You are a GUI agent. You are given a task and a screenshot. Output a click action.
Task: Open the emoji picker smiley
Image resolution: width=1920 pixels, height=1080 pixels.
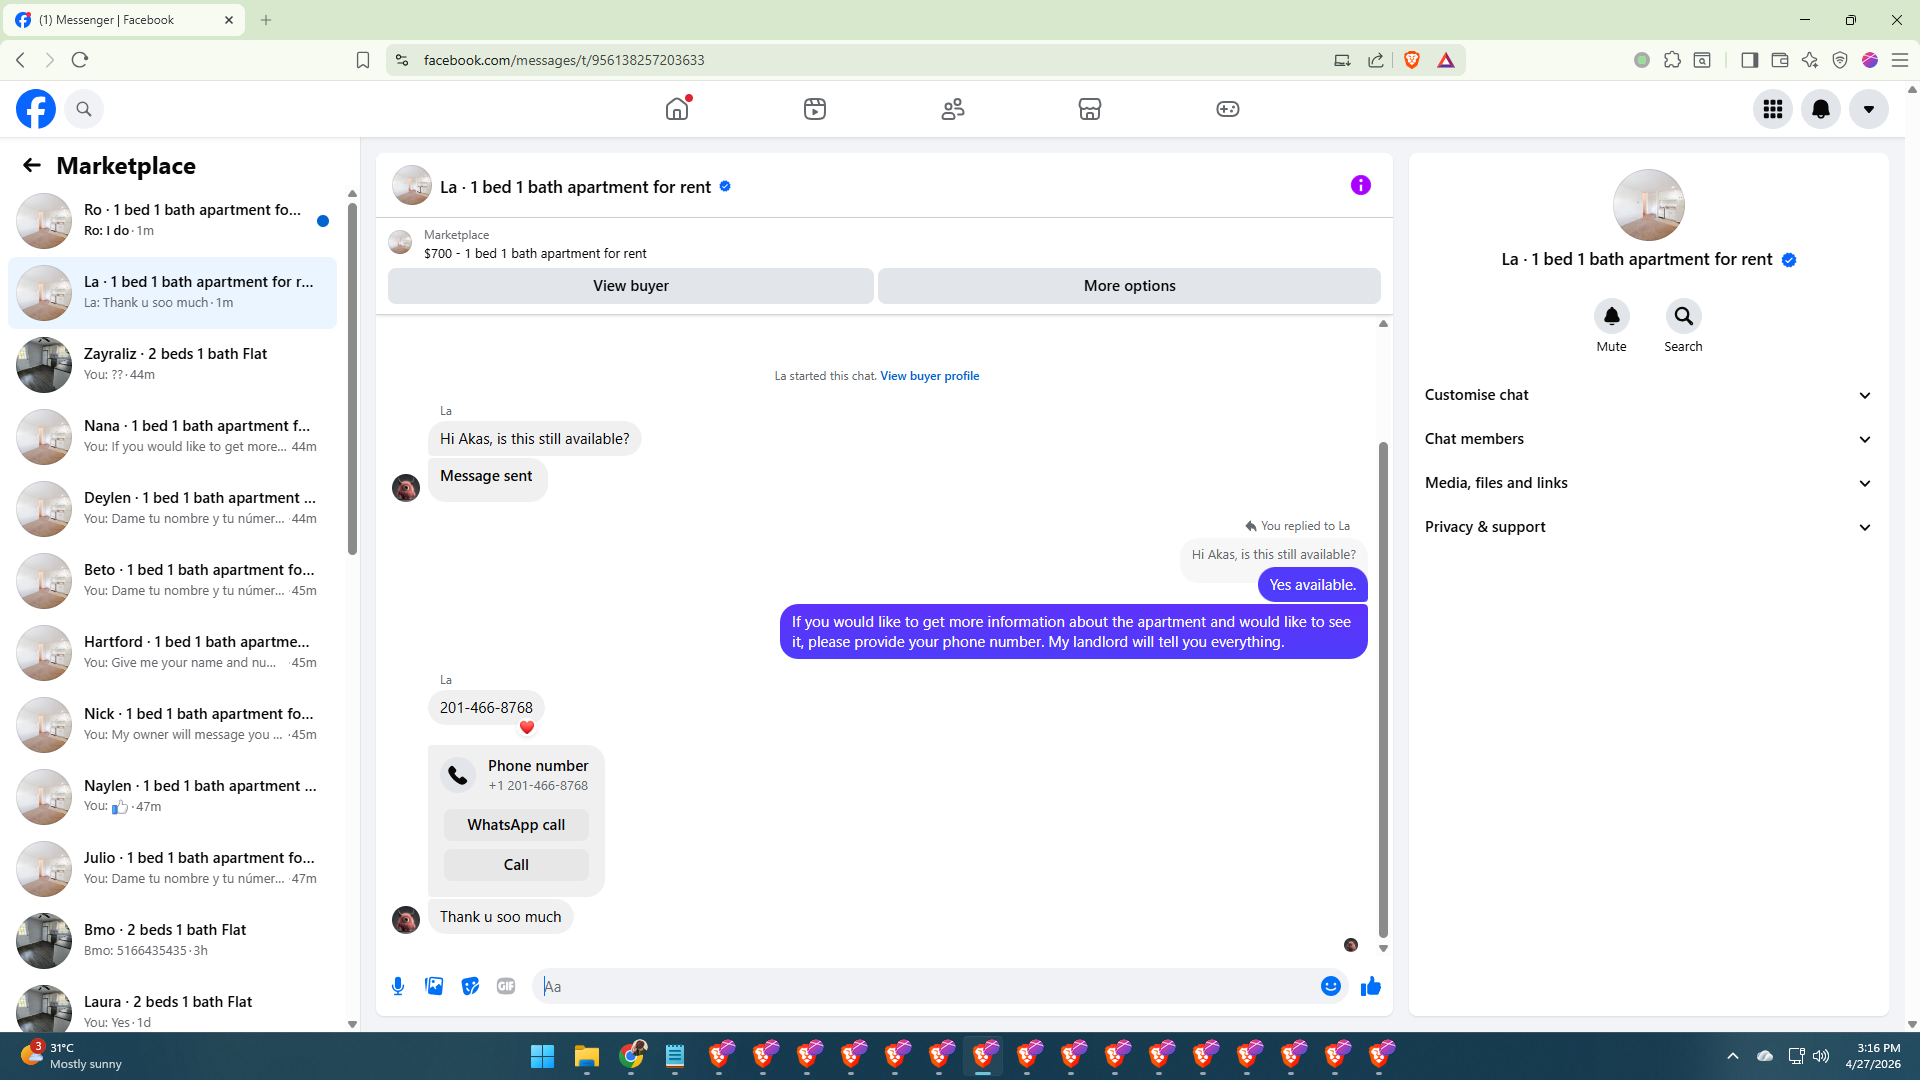[x=1331, y=986]
